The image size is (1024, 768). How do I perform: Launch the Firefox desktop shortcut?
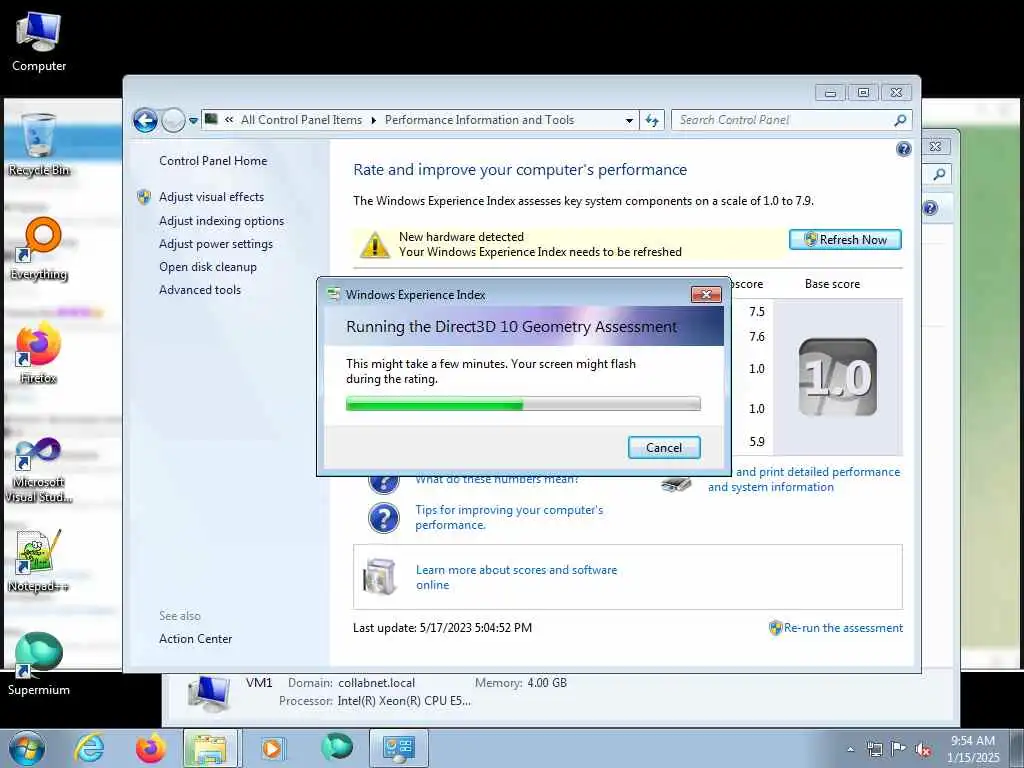coord(39,353)
